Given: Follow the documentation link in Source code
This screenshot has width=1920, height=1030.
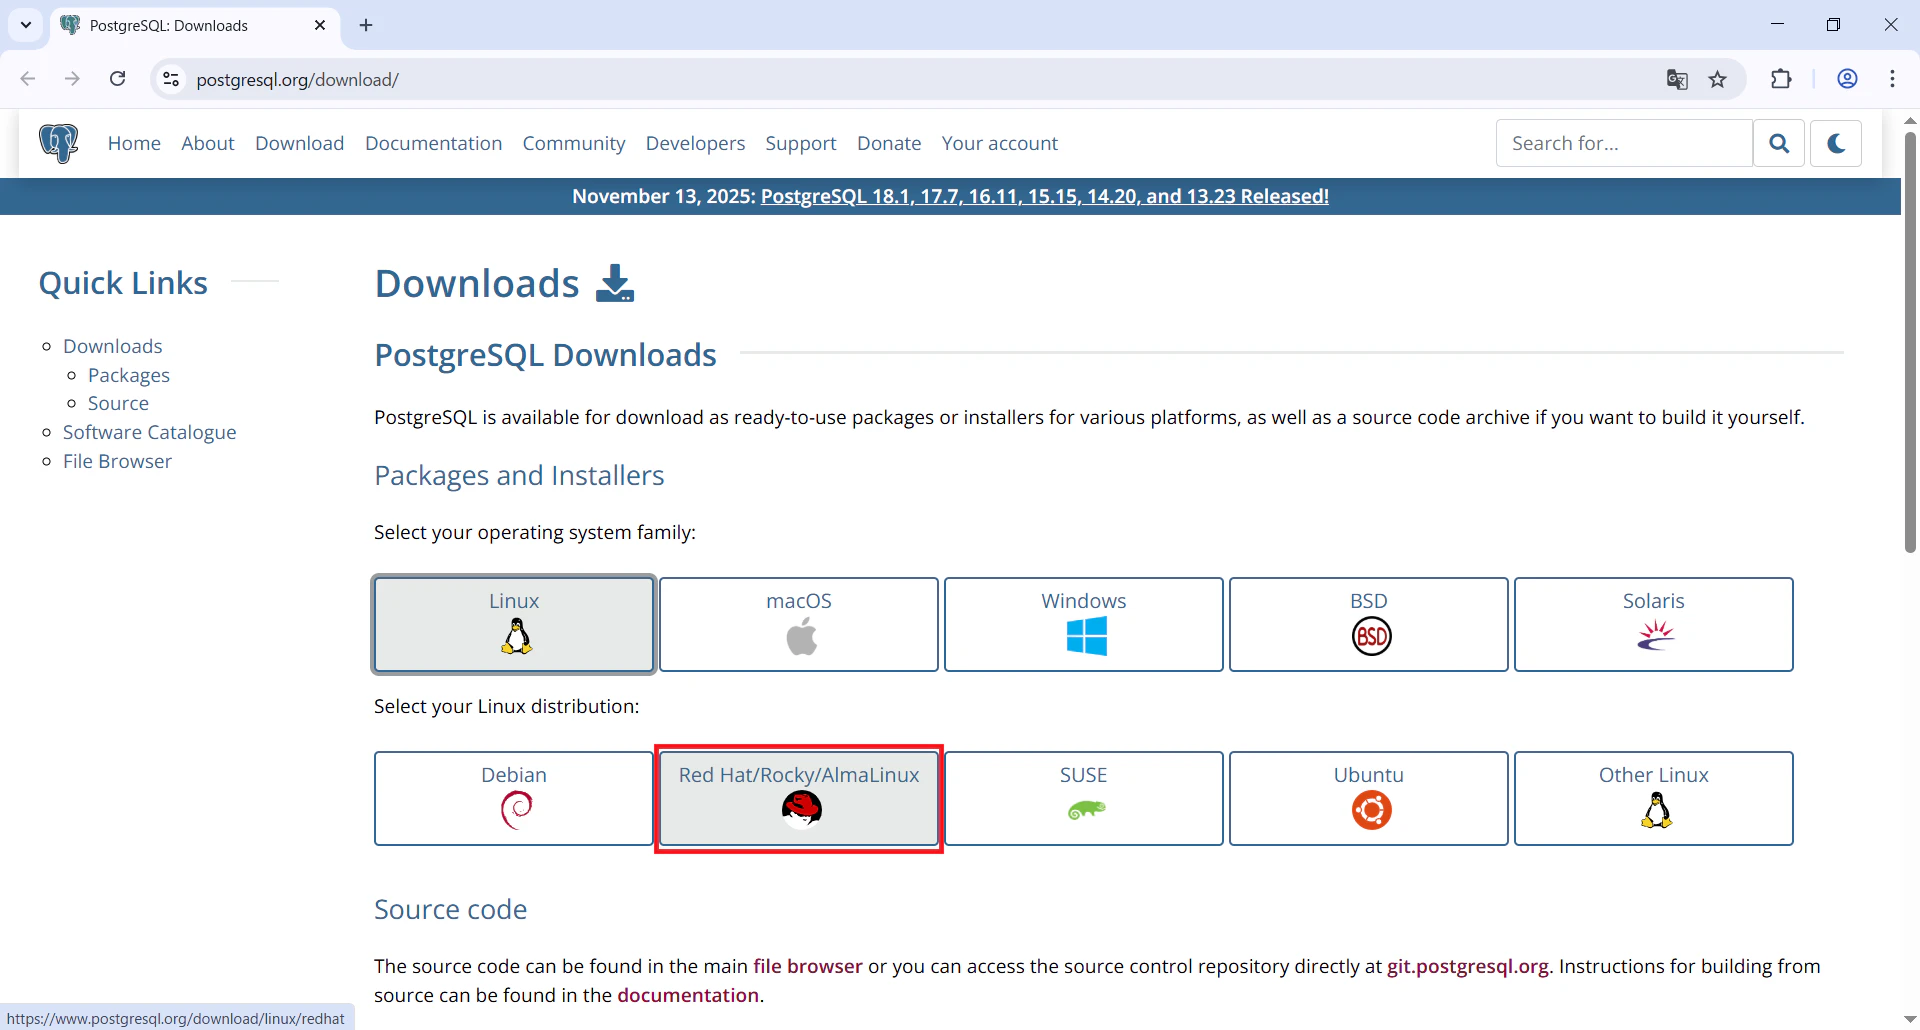Looking at the screenshot, I should click(x=688, y=995).
